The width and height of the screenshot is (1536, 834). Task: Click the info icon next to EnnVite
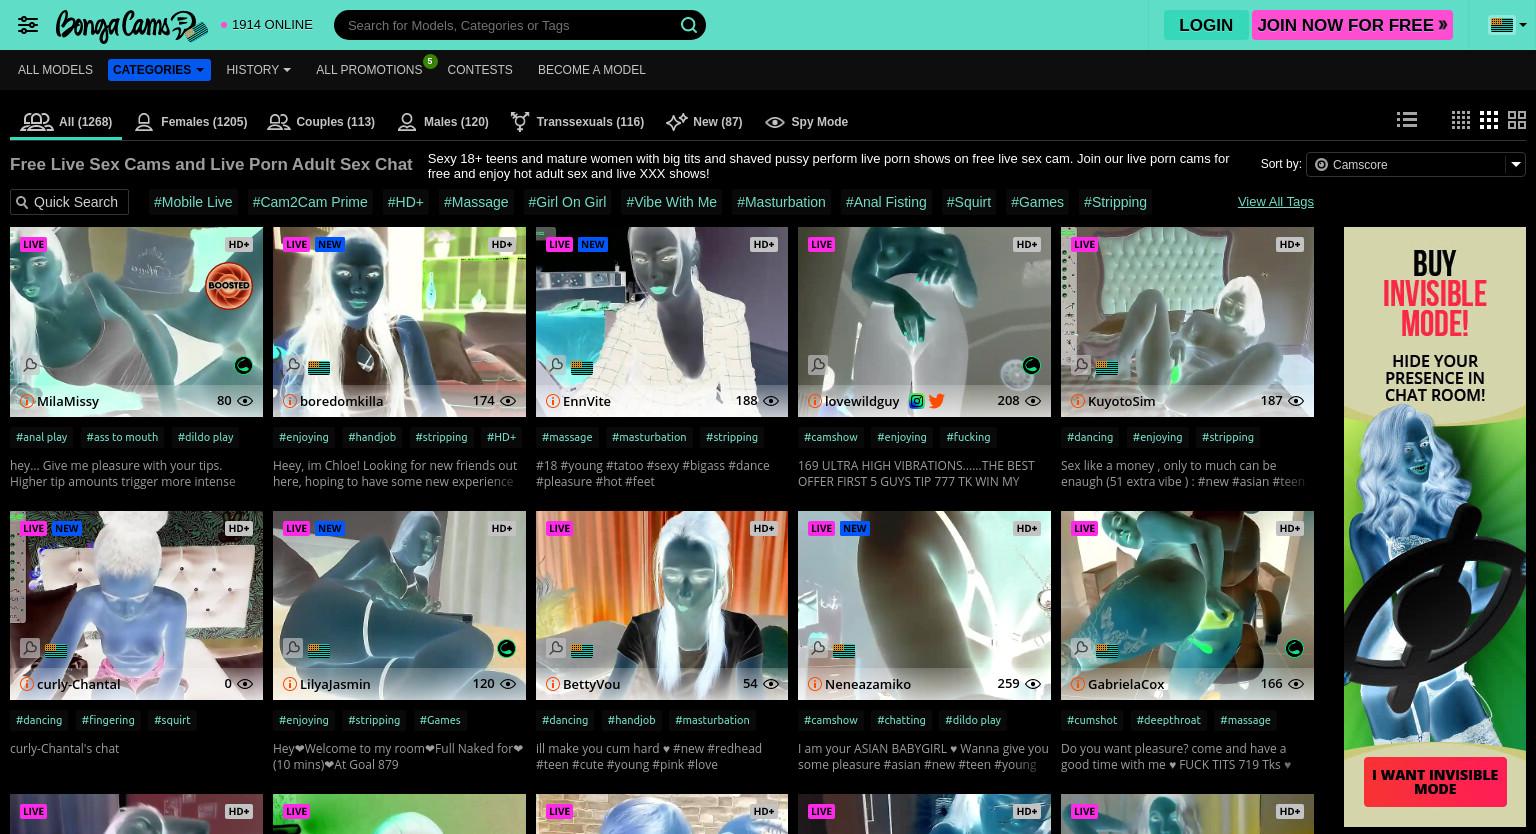pyautogui.click(x=552, y=401)
